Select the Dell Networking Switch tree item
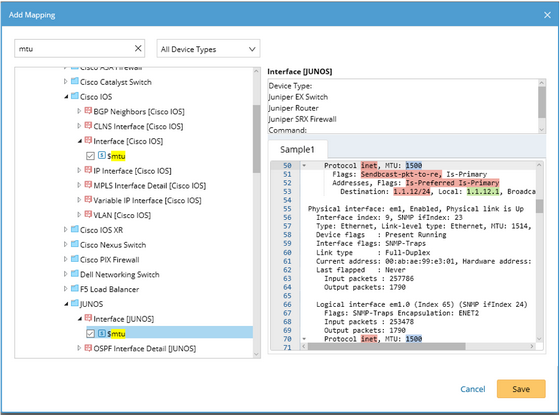This screenshot has width=560, height=415. tap(120, 274)
